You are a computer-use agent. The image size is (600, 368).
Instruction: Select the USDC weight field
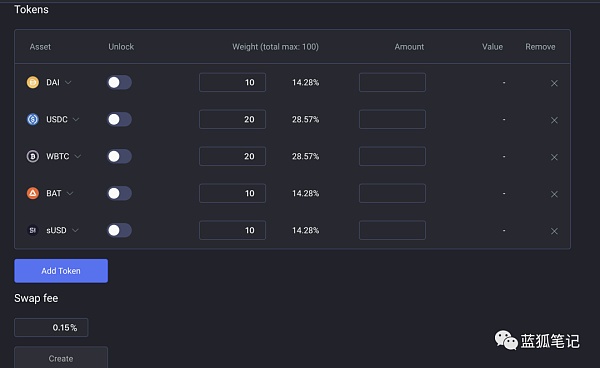[232, 119]
